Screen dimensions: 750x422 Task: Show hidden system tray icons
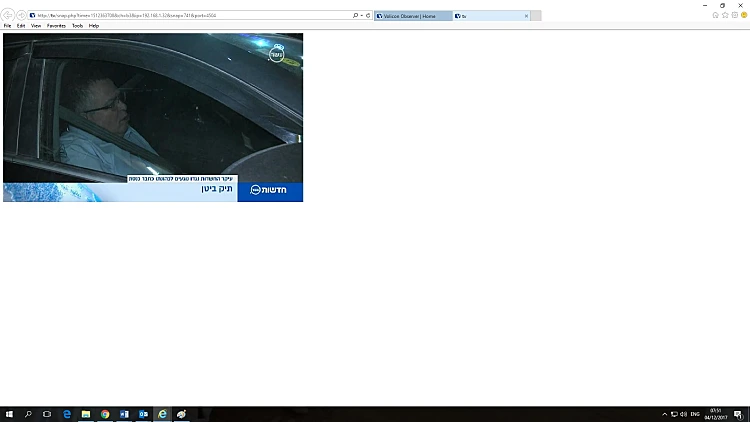click(664, 414)
